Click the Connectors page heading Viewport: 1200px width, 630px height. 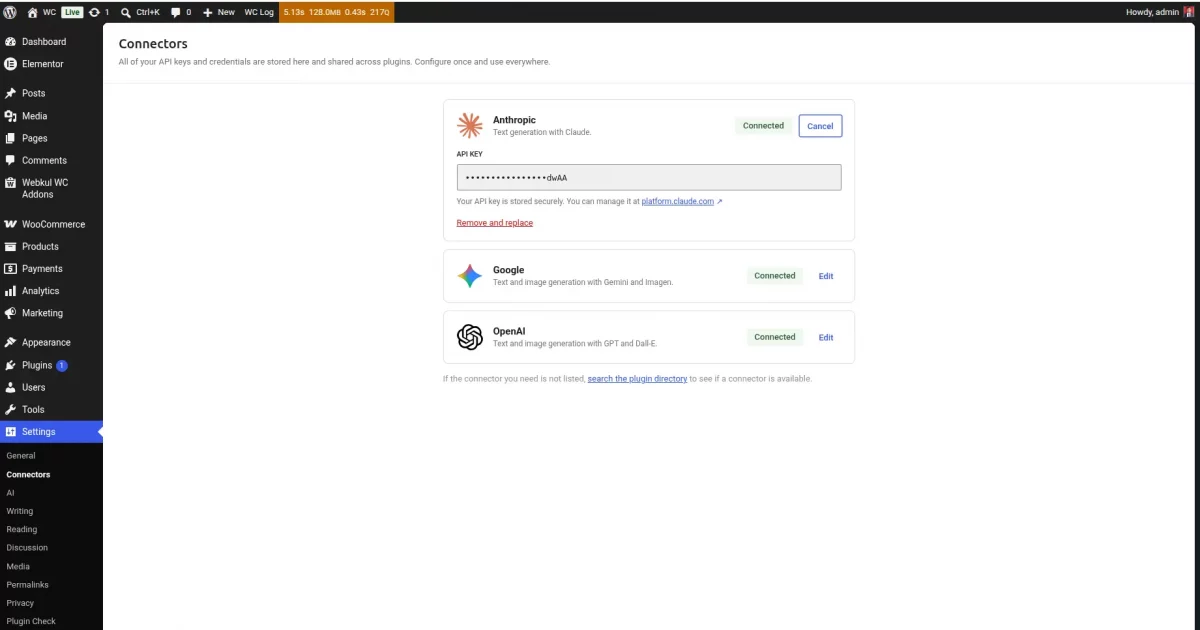click(153, 44)
